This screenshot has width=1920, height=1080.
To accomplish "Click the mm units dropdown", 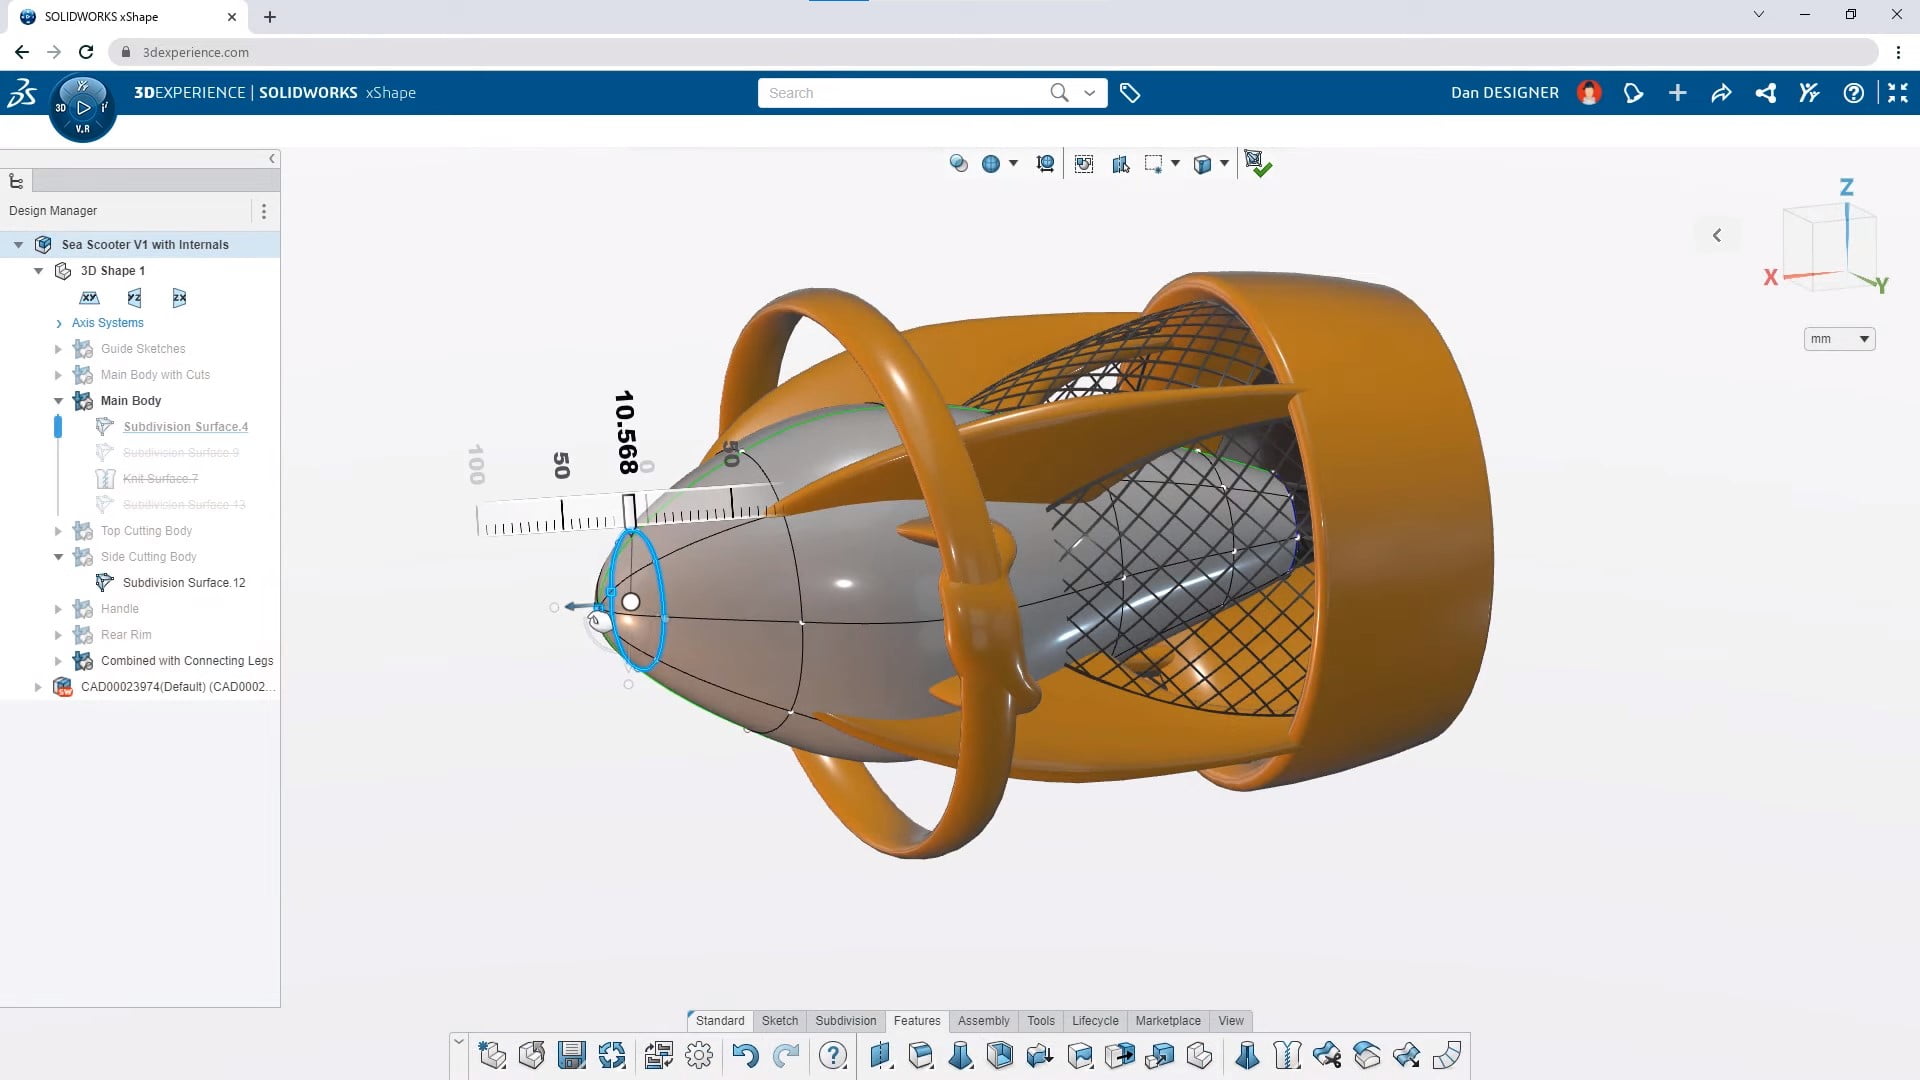I will click(1838, 339).
